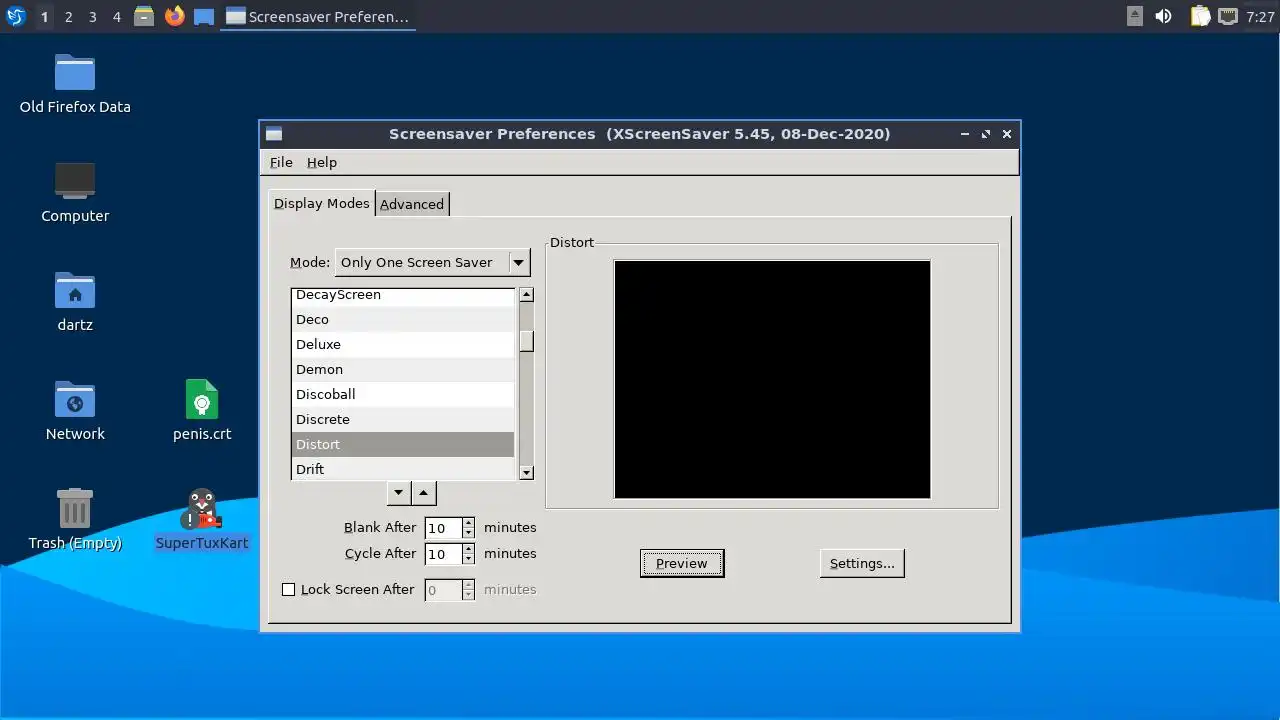Click the Cycle After minutes field
This screenshot has width=1280, height=720.
[x=443, y=554]
